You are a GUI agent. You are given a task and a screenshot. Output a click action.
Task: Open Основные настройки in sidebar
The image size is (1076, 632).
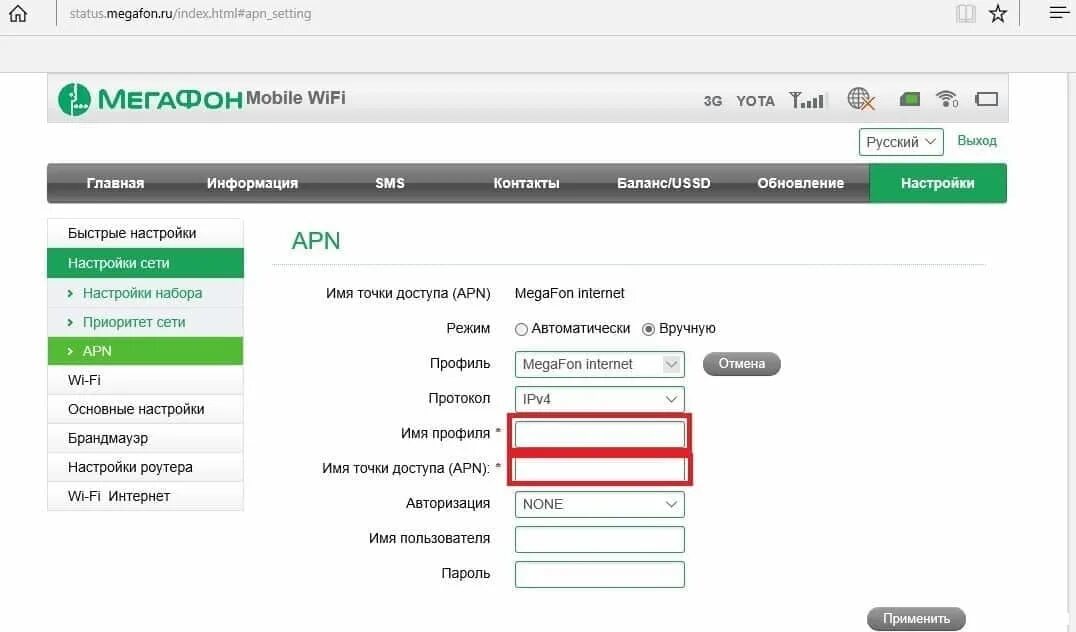click(145, 409)
